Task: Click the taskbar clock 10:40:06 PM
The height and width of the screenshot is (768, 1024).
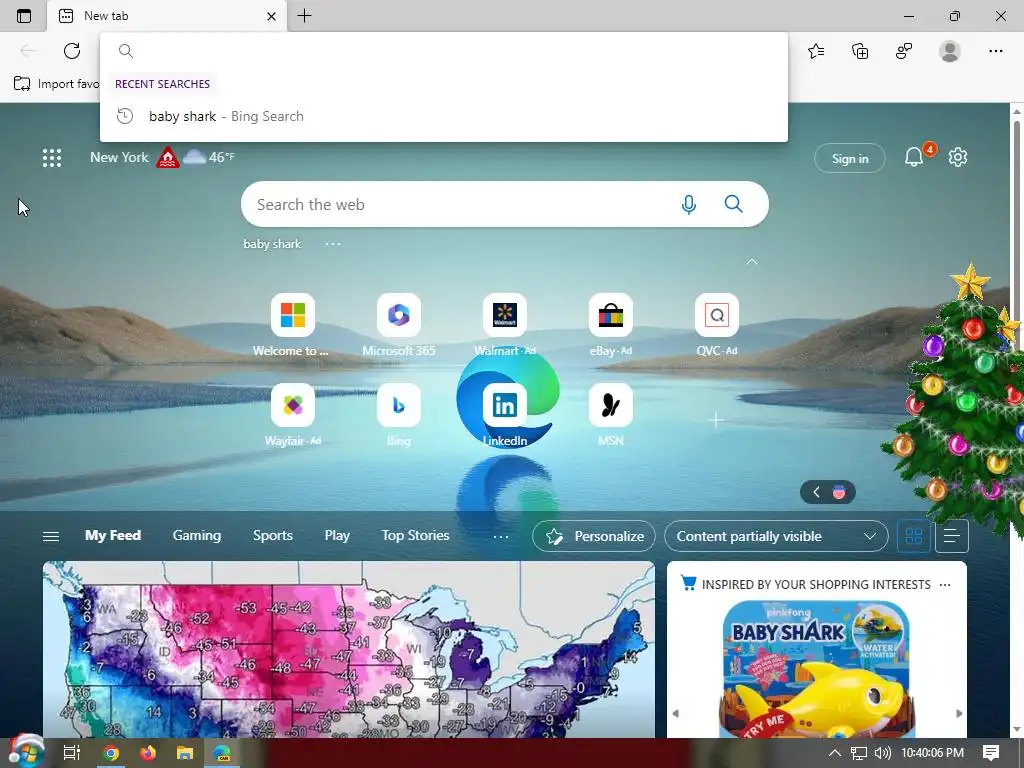Action: [932, 753]
